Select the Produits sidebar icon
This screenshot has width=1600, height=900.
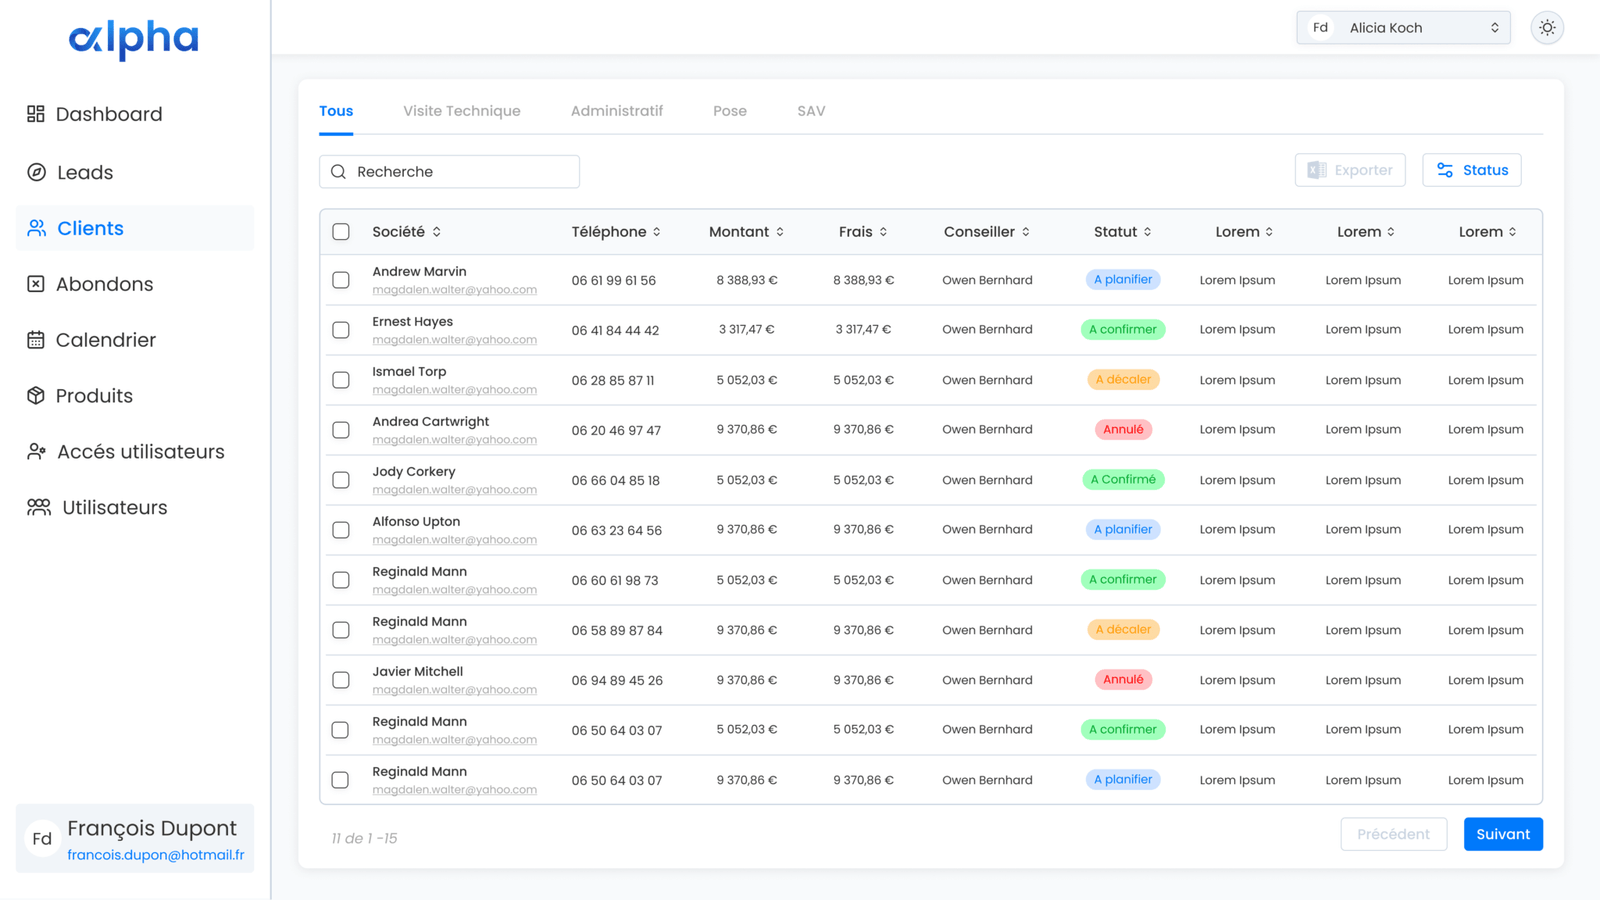click(x=36, y=395)
